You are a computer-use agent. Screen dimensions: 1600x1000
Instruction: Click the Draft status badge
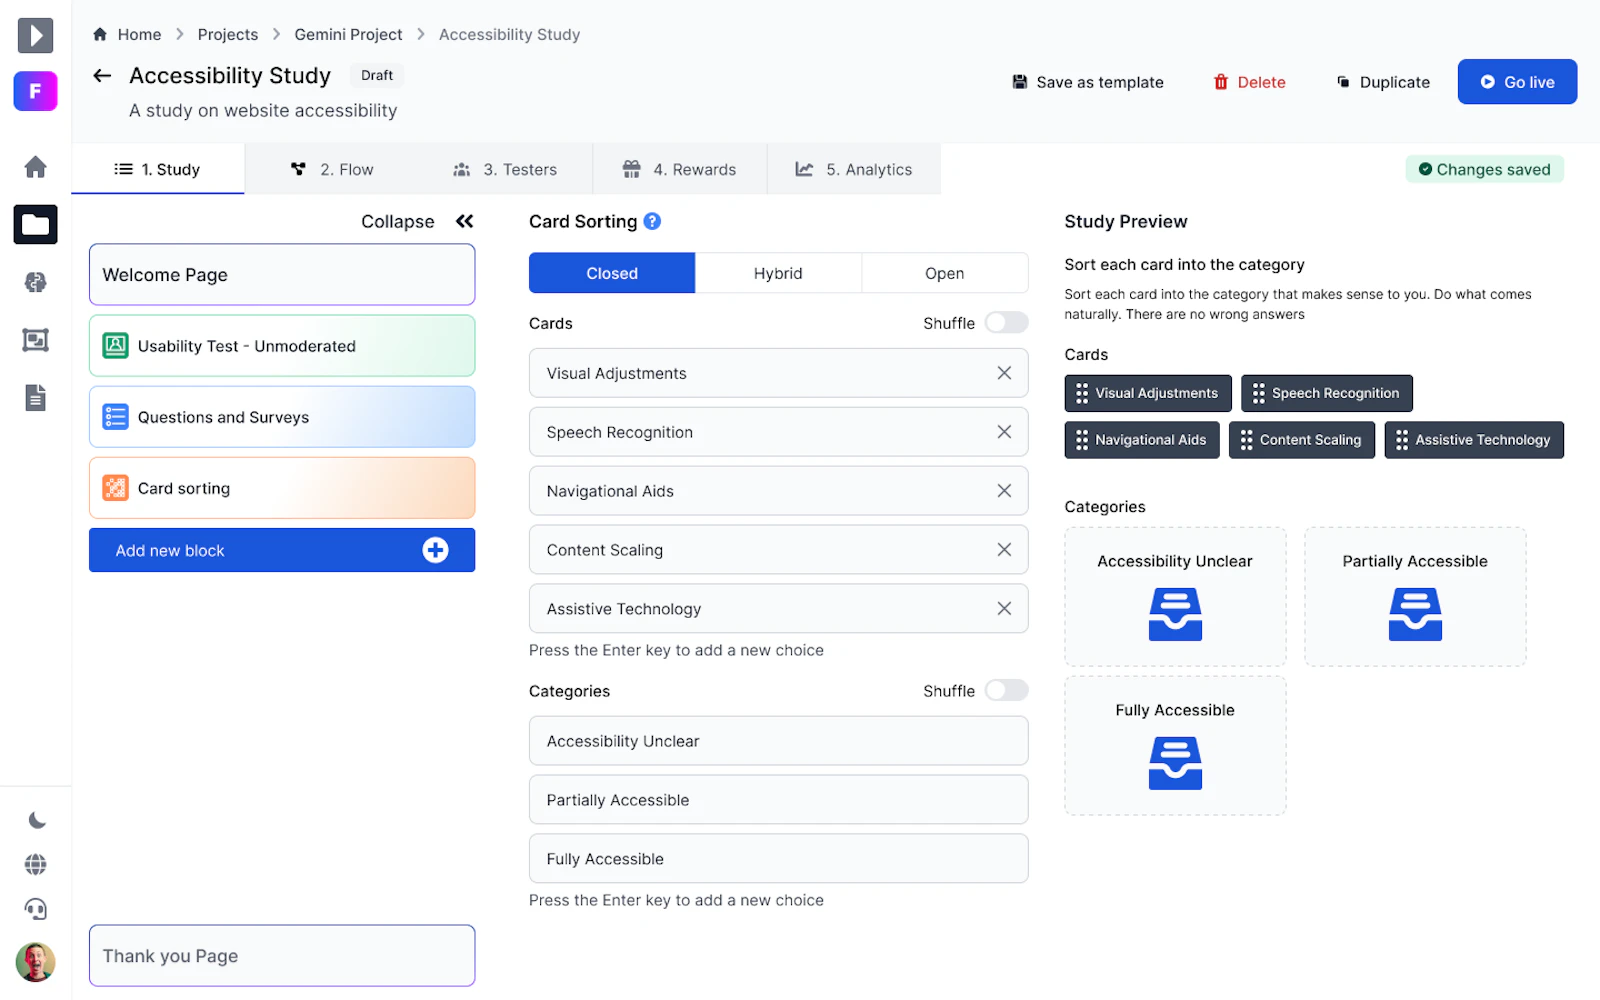click(377, 75)
